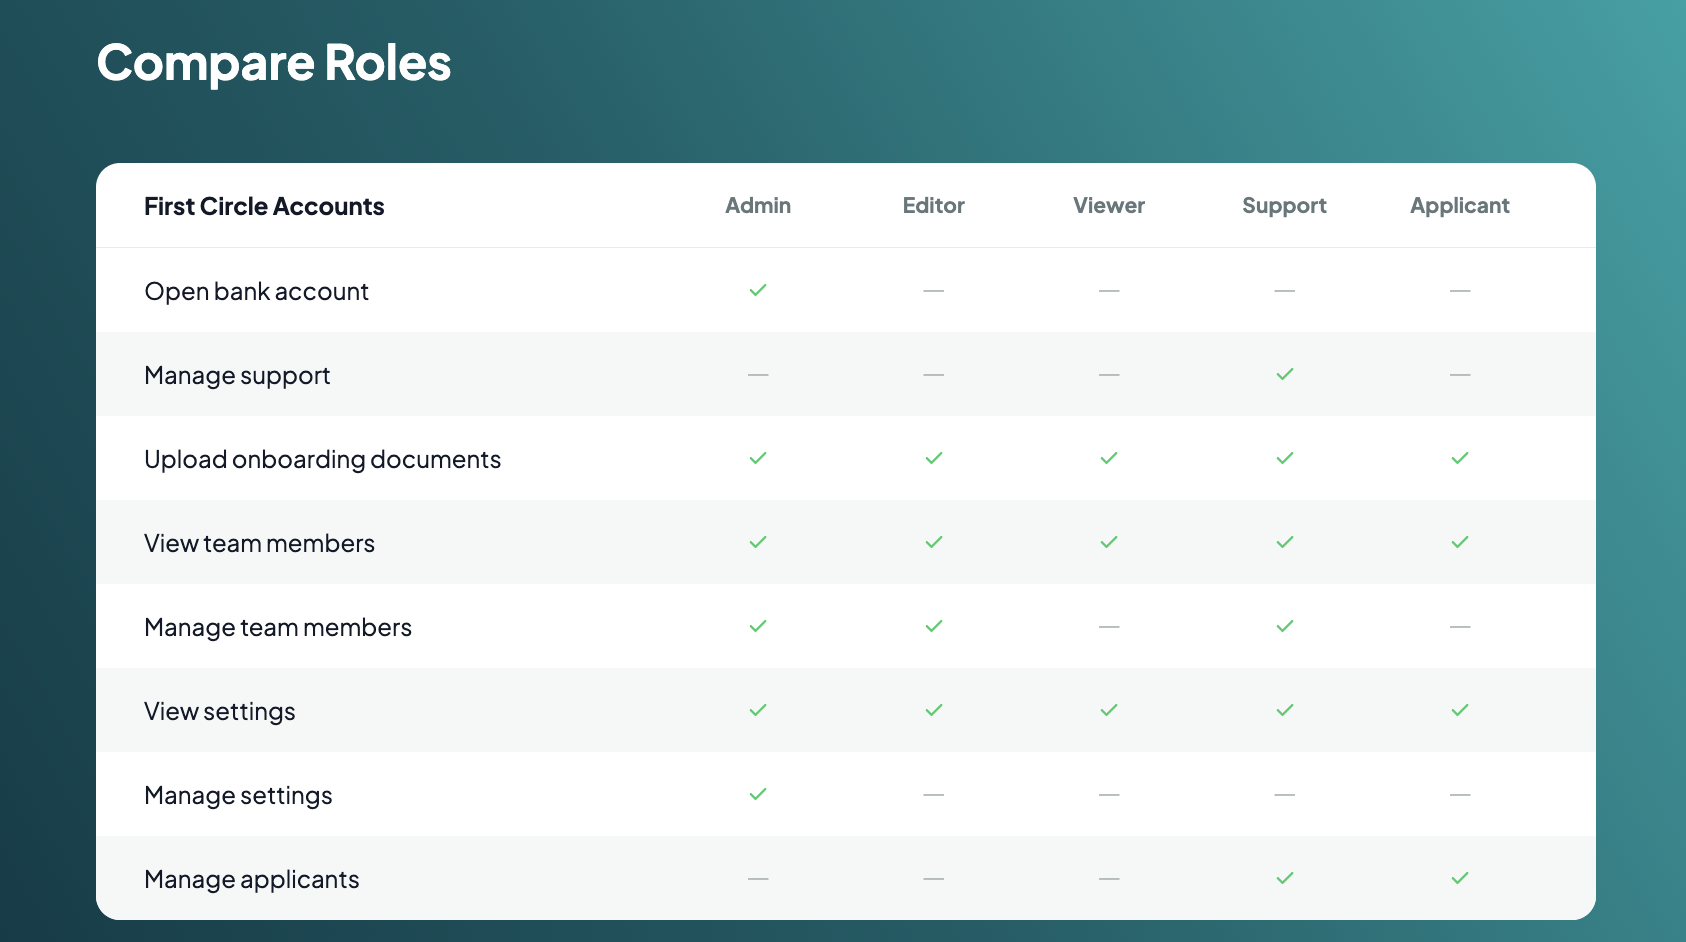
Task: Click Applicant checkmark for View settings
Action: 1460,710
